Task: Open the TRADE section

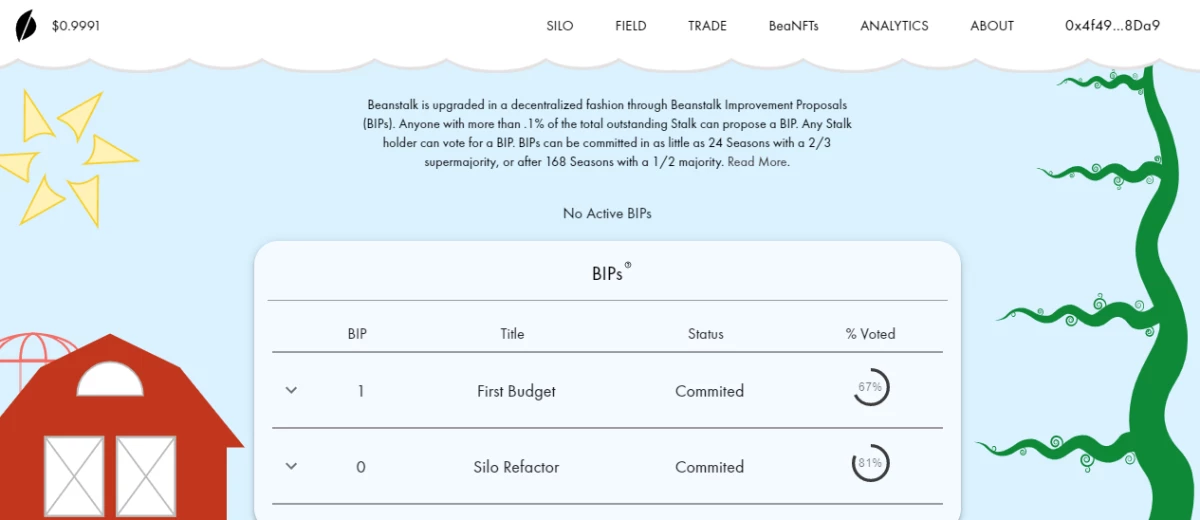Action: coord(707,26)
